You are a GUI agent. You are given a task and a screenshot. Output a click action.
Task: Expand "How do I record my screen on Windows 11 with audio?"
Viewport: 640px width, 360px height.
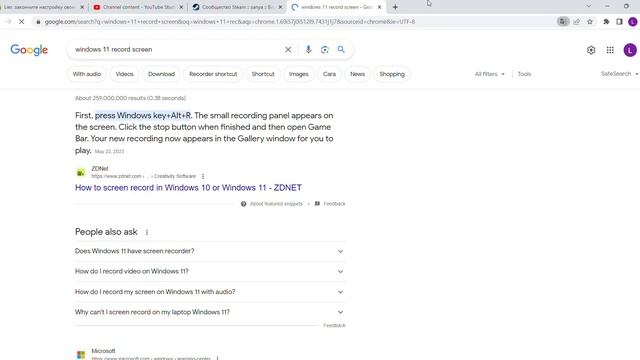209,292
